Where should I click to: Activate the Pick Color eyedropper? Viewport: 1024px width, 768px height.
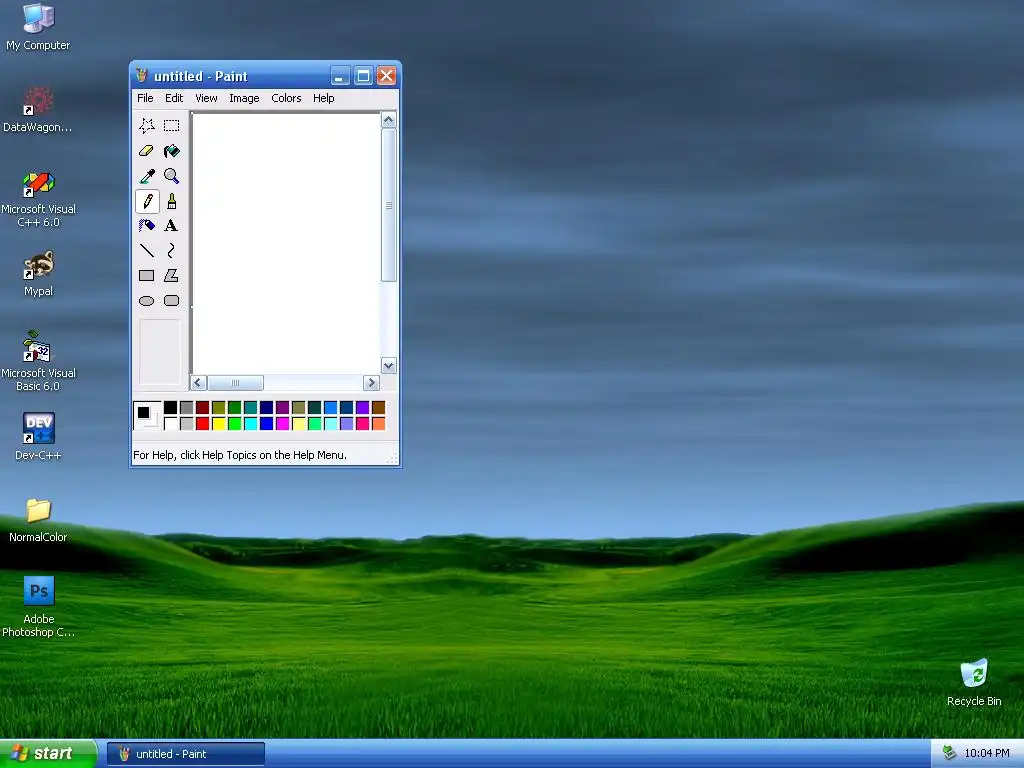[147, 176]
